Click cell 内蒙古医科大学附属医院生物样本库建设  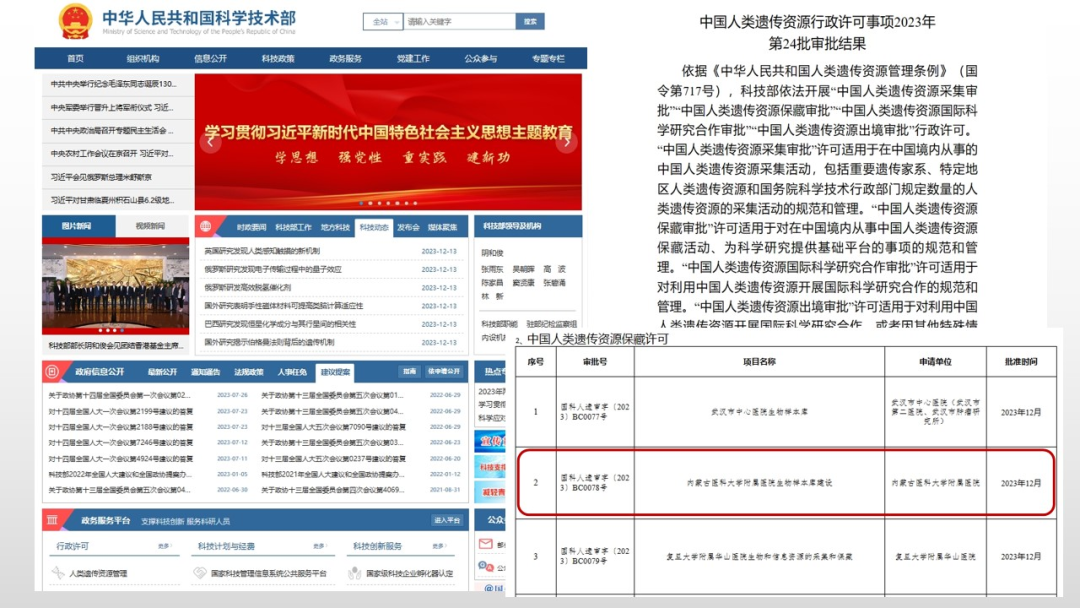[x=759, y=483]
